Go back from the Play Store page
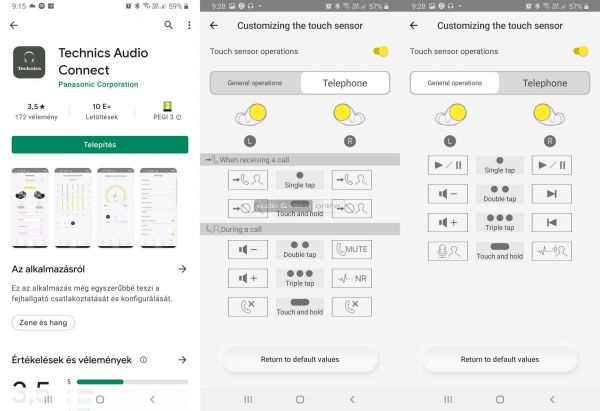The width and height of the screenshot is (600, 411). tap(14, 26)
